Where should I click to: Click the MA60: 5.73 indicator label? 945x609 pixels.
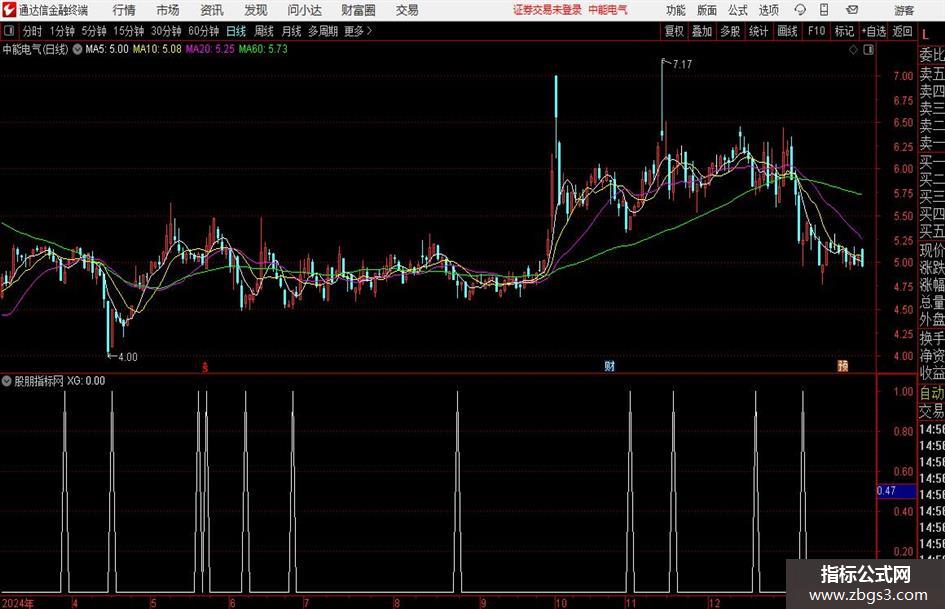coord(263,49)
